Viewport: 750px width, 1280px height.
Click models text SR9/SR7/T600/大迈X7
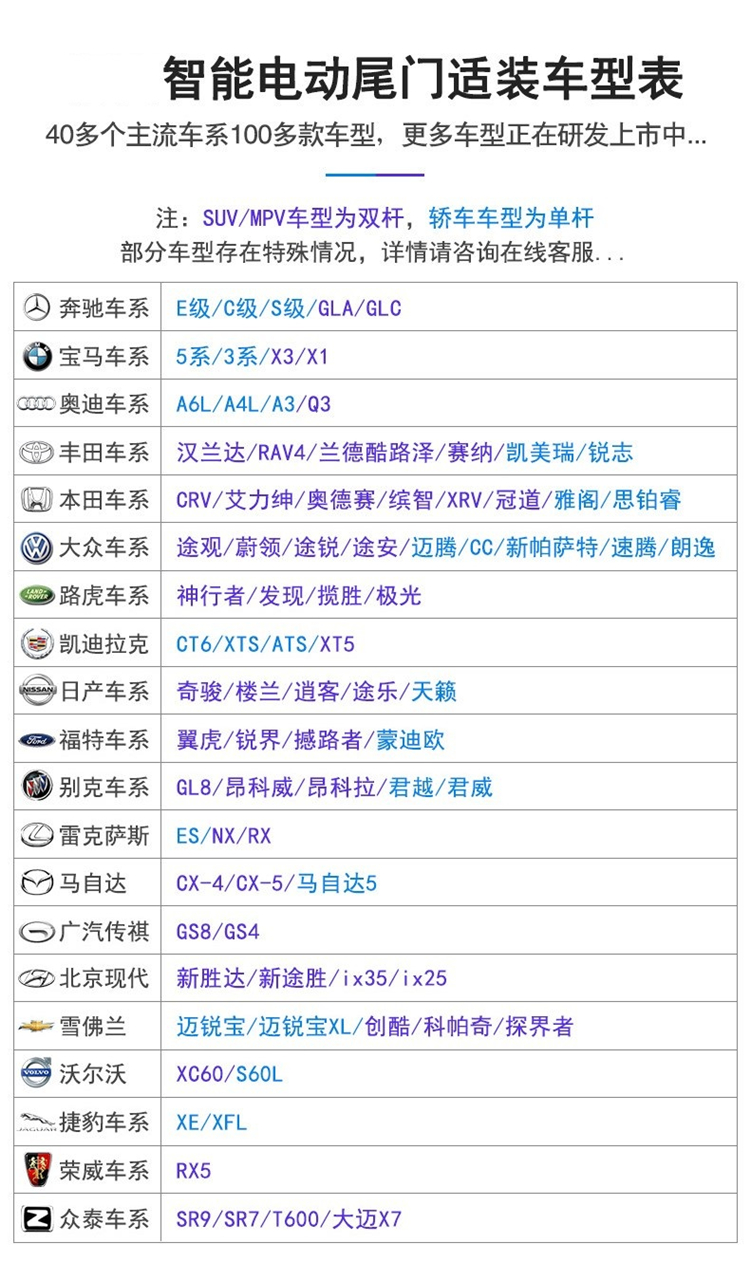point(289,1219)
